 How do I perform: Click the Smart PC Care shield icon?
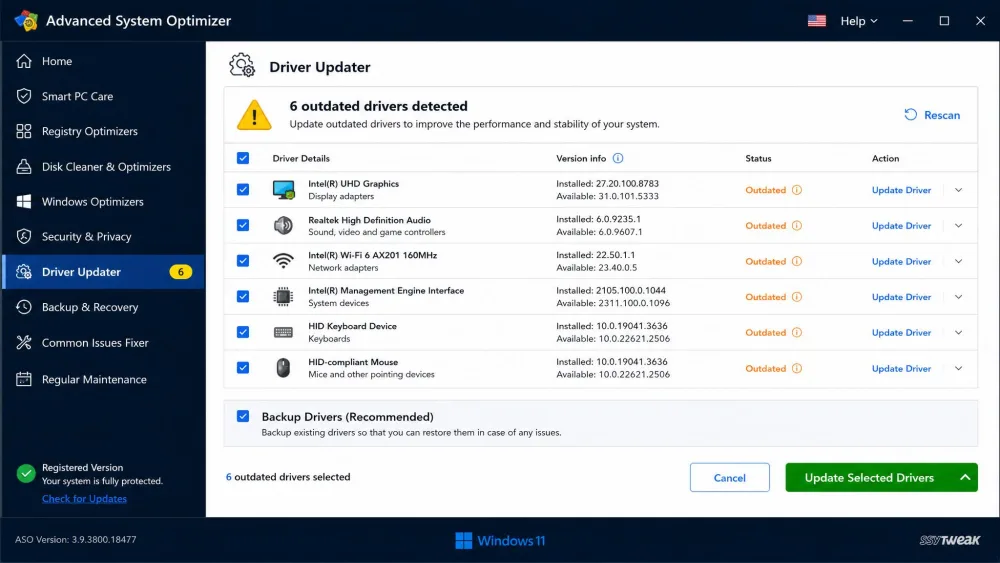pos(24,96)
